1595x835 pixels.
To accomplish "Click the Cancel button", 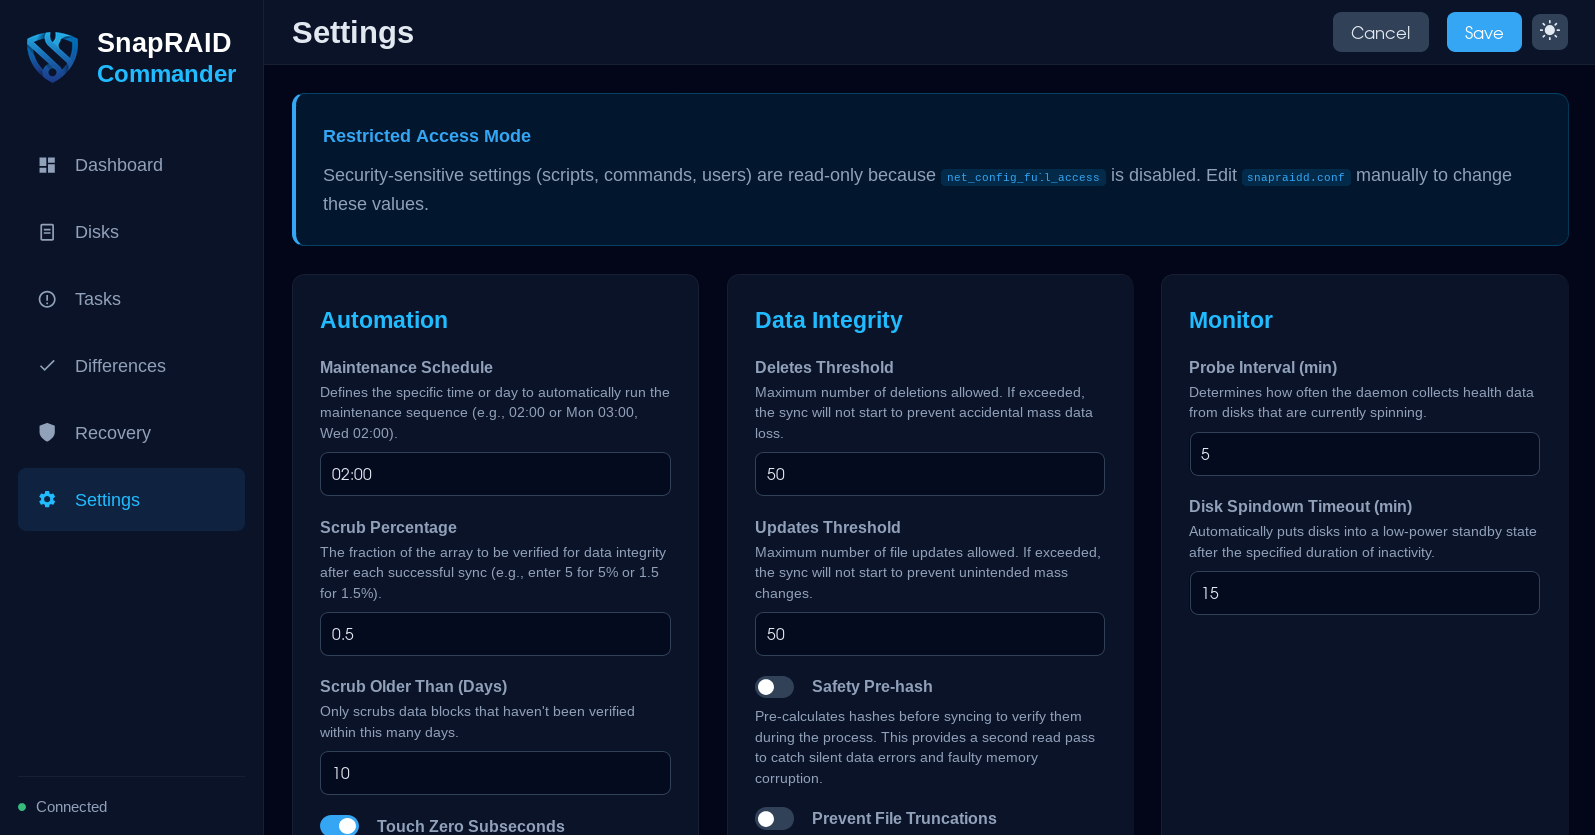I will [1380, 32].
